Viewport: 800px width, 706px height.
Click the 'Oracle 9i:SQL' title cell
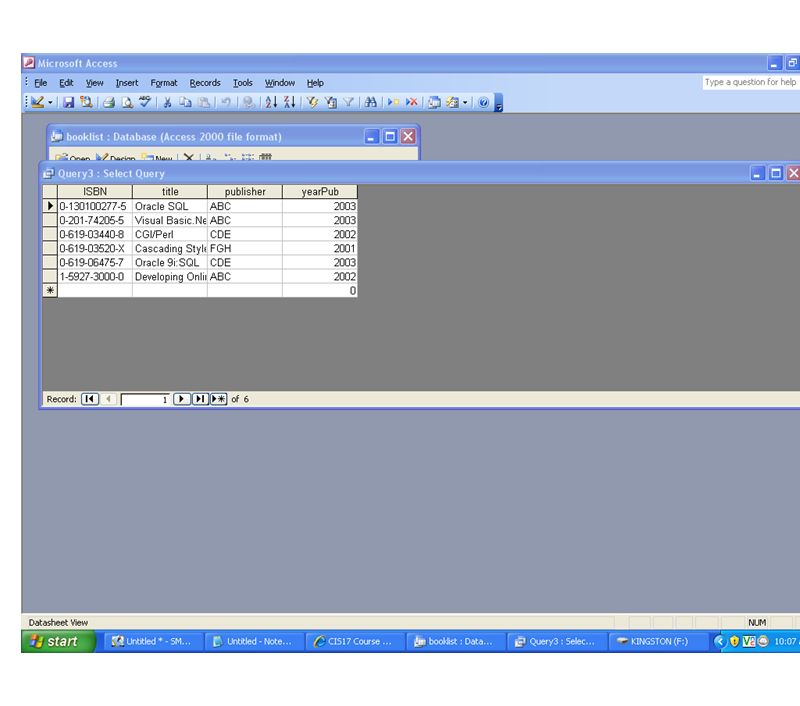coord(170,263)
